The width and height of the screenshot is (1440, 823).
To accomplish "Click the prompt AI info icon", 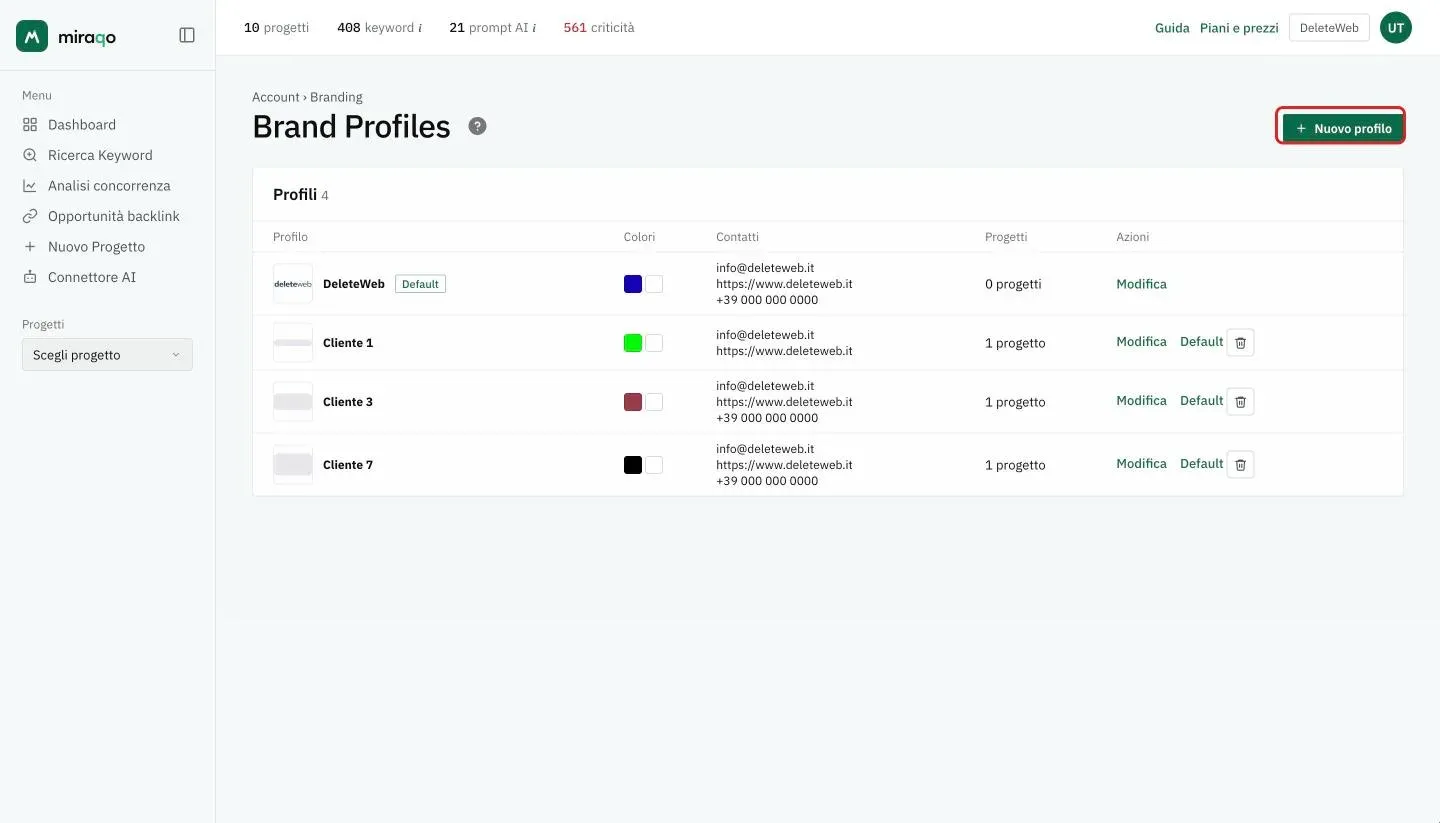I will click(534, 28).
